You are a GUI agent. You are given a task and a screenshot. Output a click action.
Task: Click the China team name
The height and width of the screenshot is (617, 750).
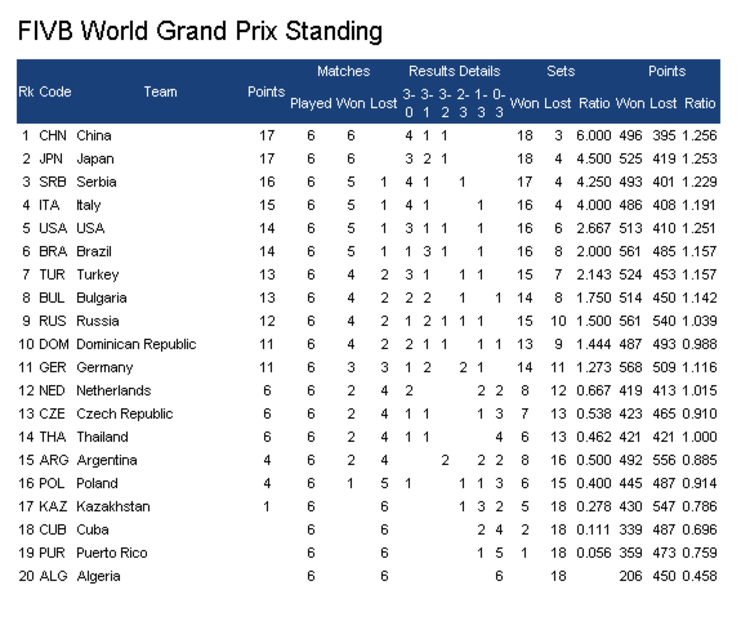click(94, 136)
